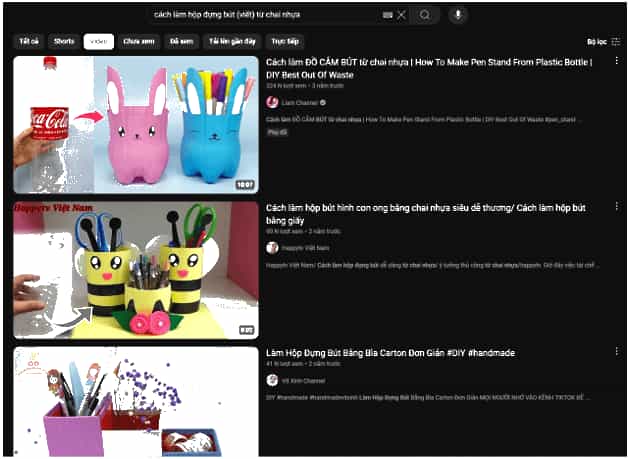
Task: Open title 'Cách làm hộp bút hình con ong'
Action: 425,214
